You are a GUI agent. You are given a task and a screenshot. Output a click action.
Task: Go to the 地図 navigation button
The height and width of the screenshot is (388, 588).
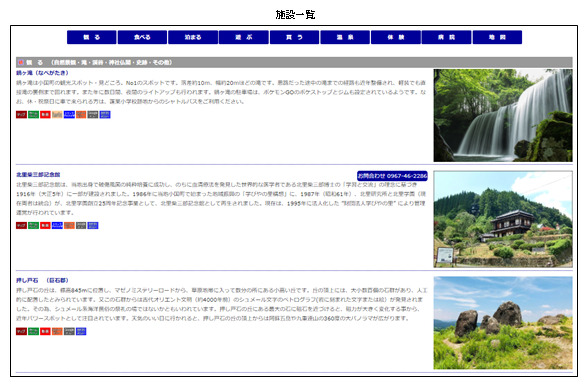click(x=497, y=37)
